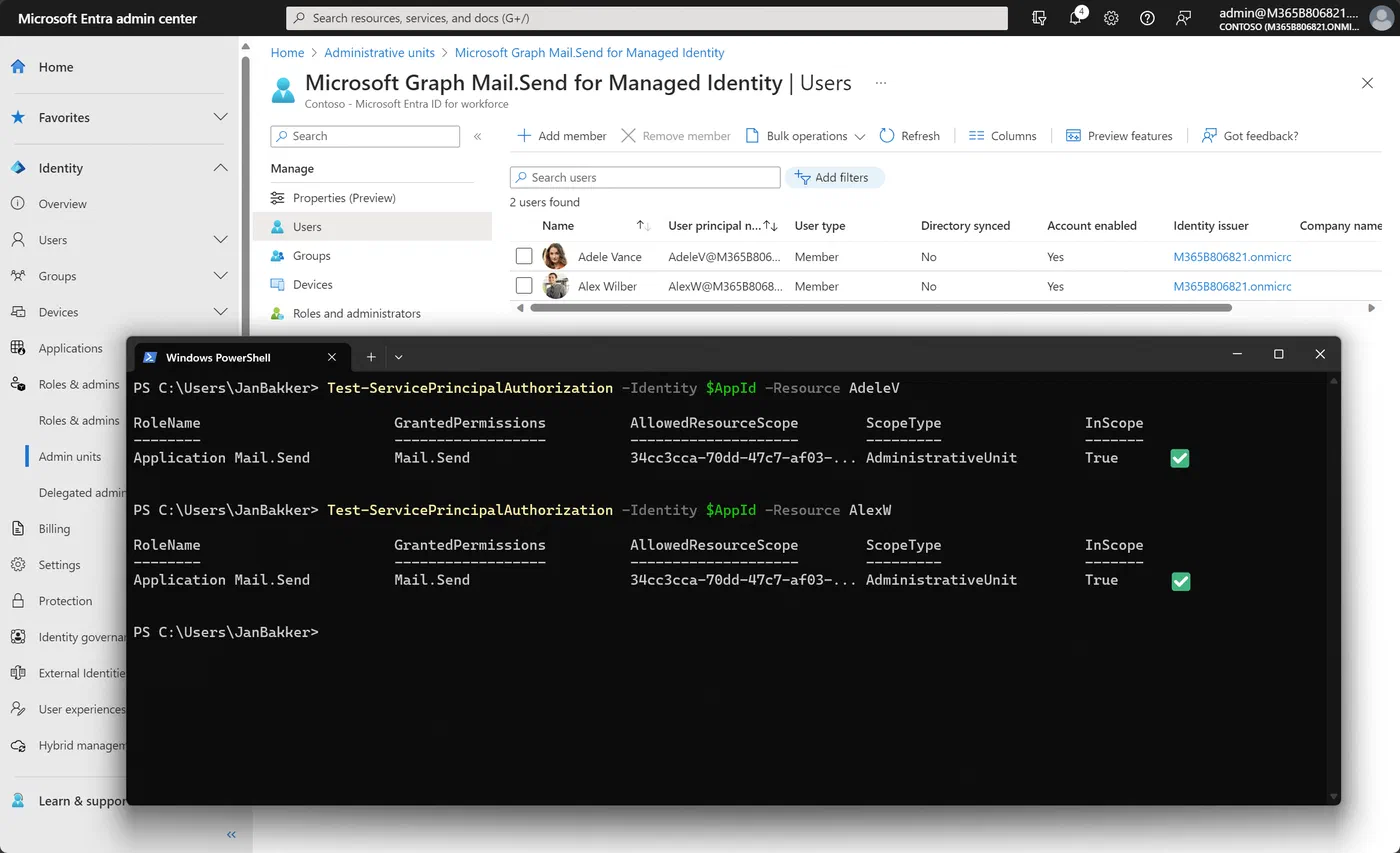Open Preview features in the toolbar
This screenshot has height=853, width=1400.
[x=1119, y=136]
